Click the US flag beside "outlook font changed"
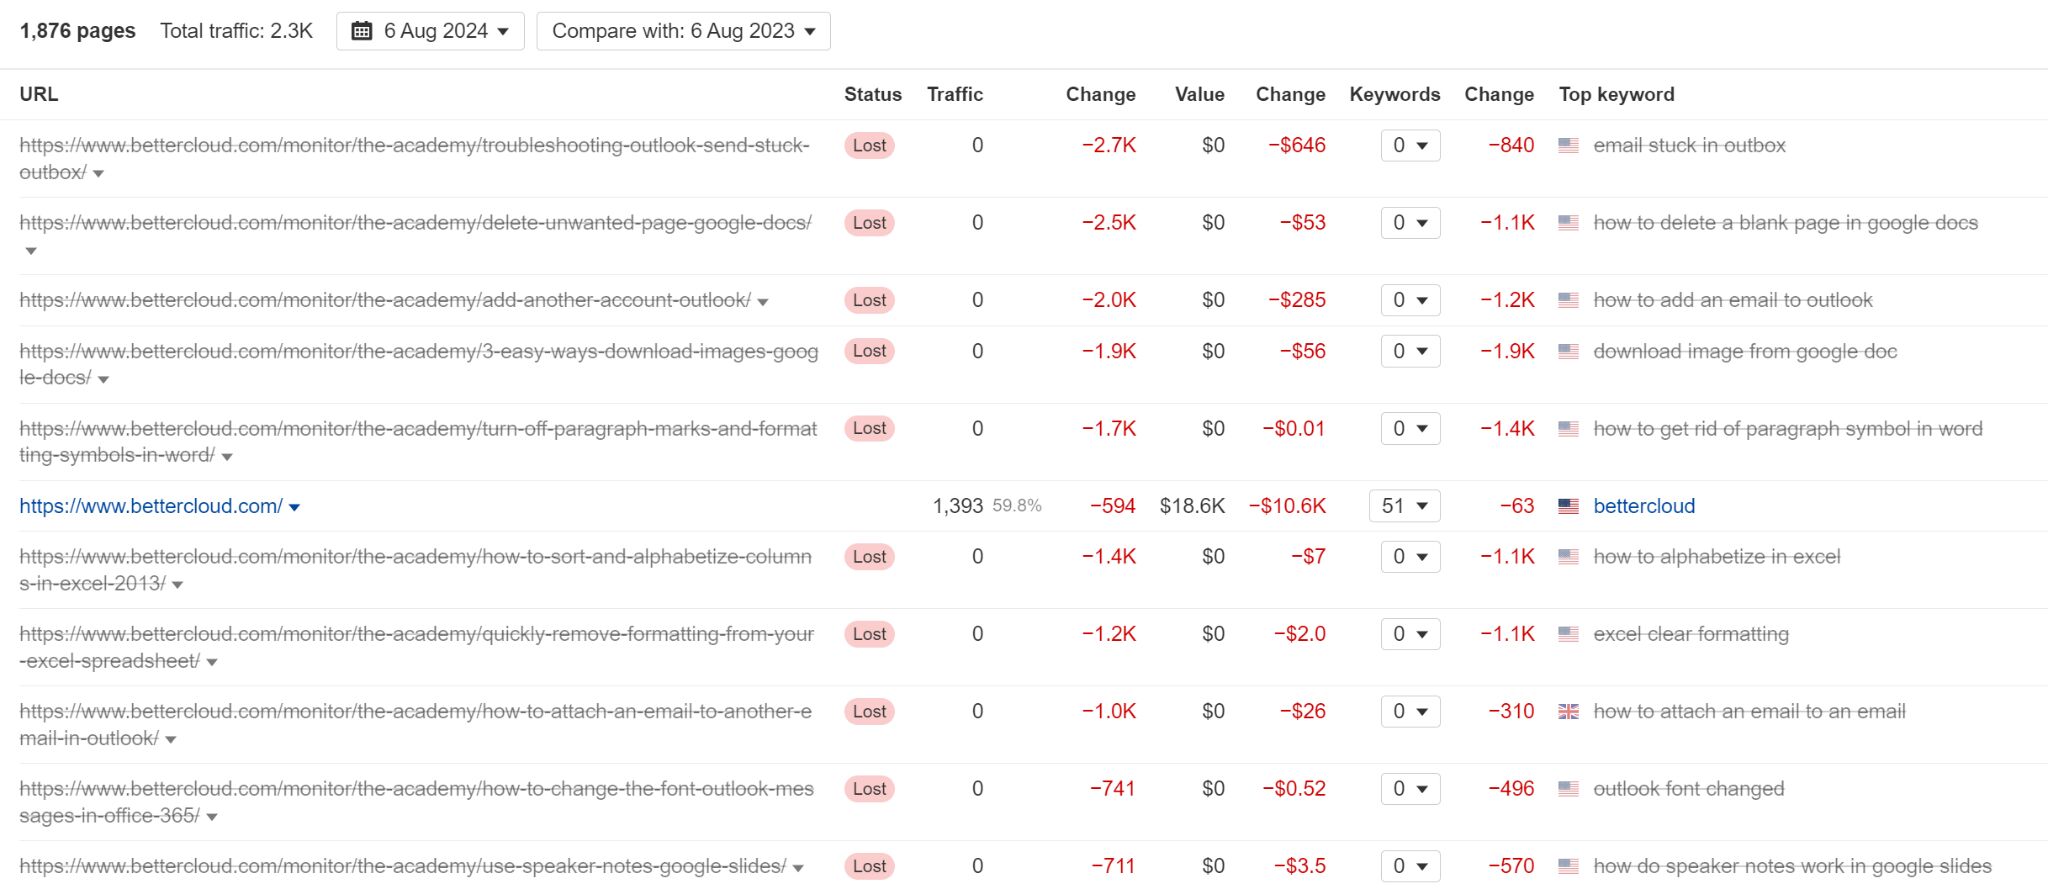Image resolution: width=2048 pixels, height=889 pixels. point(1570,788)
